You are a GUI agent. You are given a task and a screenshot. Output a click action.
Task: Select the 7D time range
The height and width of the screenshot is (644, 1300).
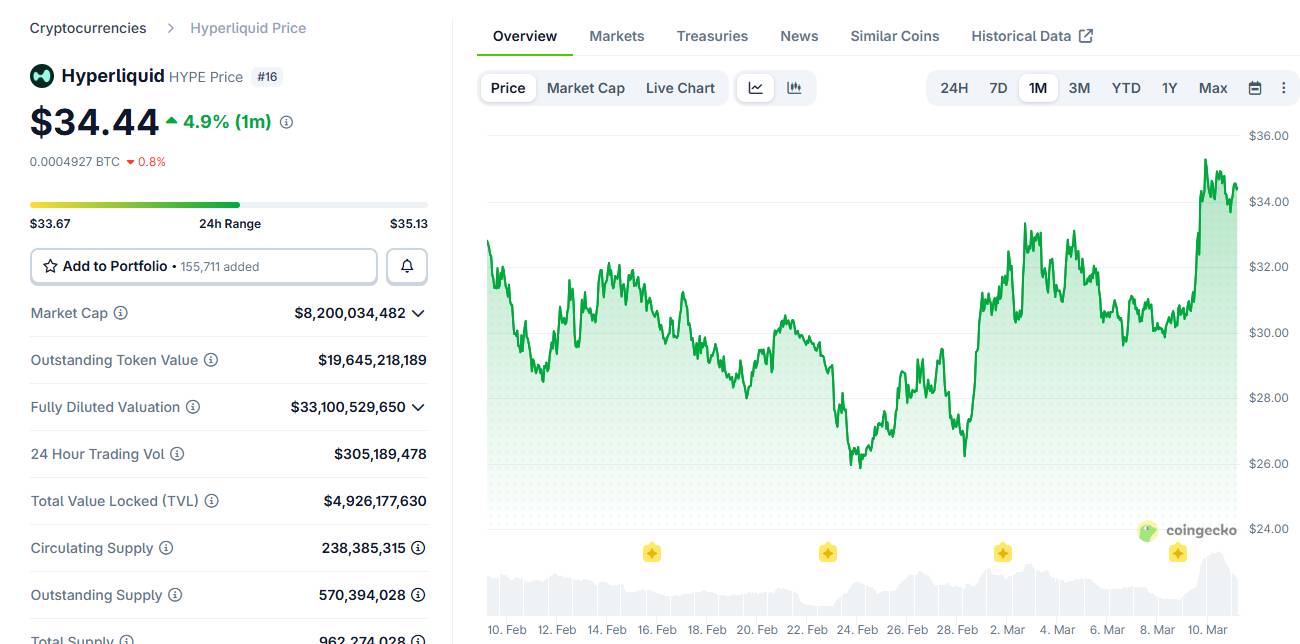[x=998, y=88]
